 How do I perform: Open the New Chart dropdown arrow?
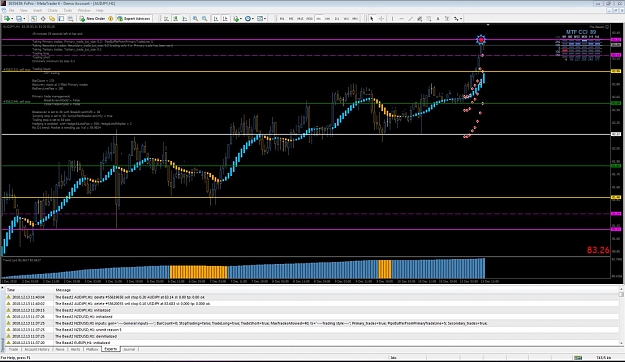tap(12, 18)
